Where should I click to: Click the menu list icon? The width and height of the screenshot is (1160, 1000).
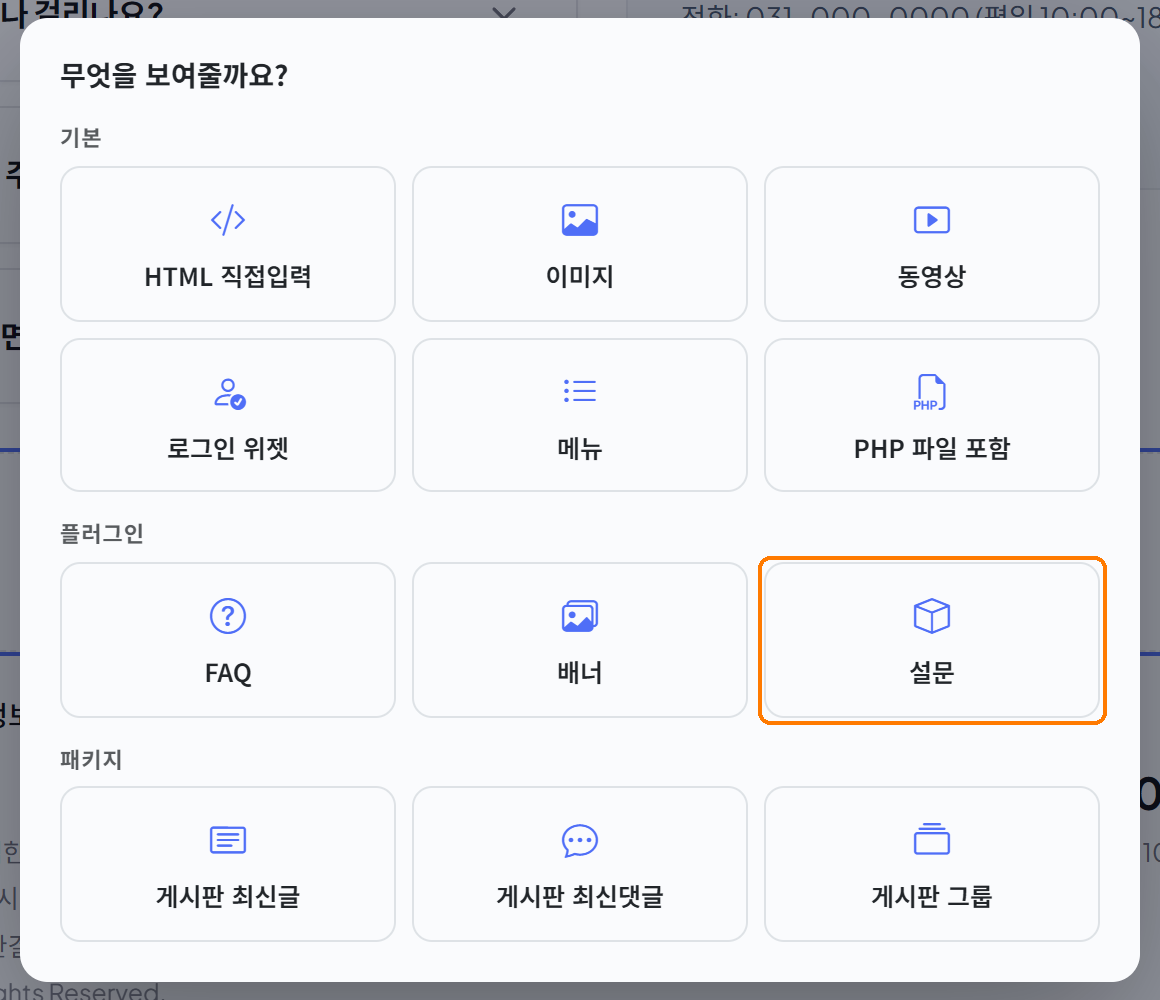pyautogui.click(x=579, y=391)
